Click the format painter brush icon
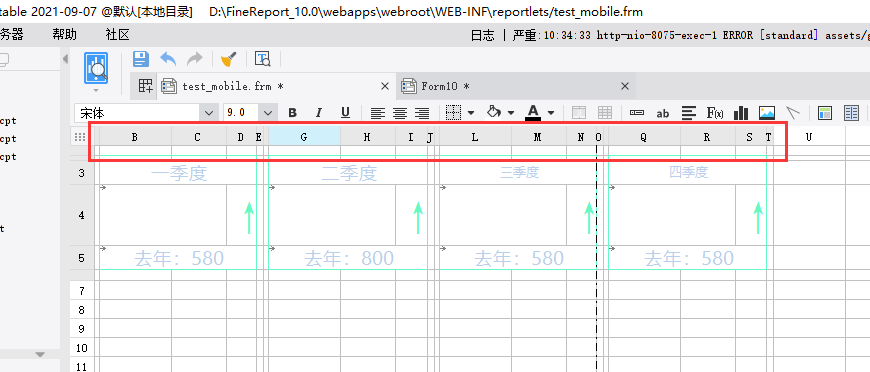 (x=229, y=59)
